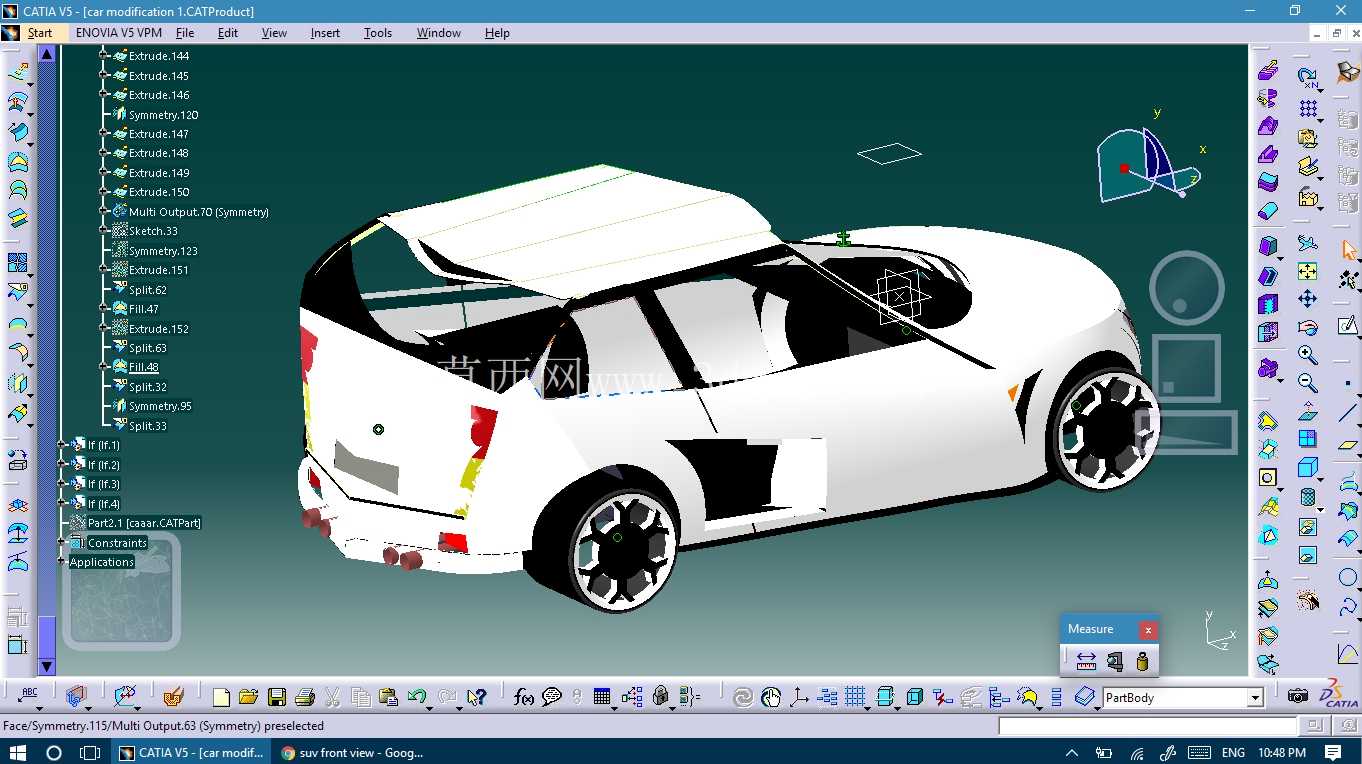Open the Insert menu
The height and width of the screenshot is (764, 1362).
(325, 33)
